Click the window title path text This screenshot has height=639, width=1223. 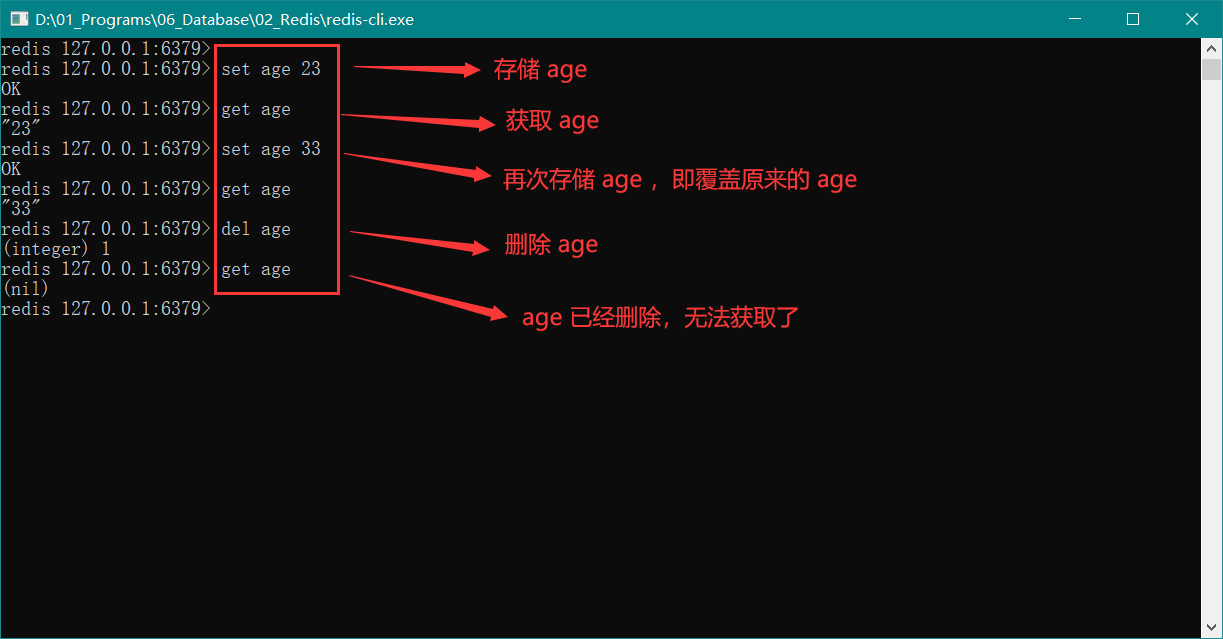(x=224, y=19)
